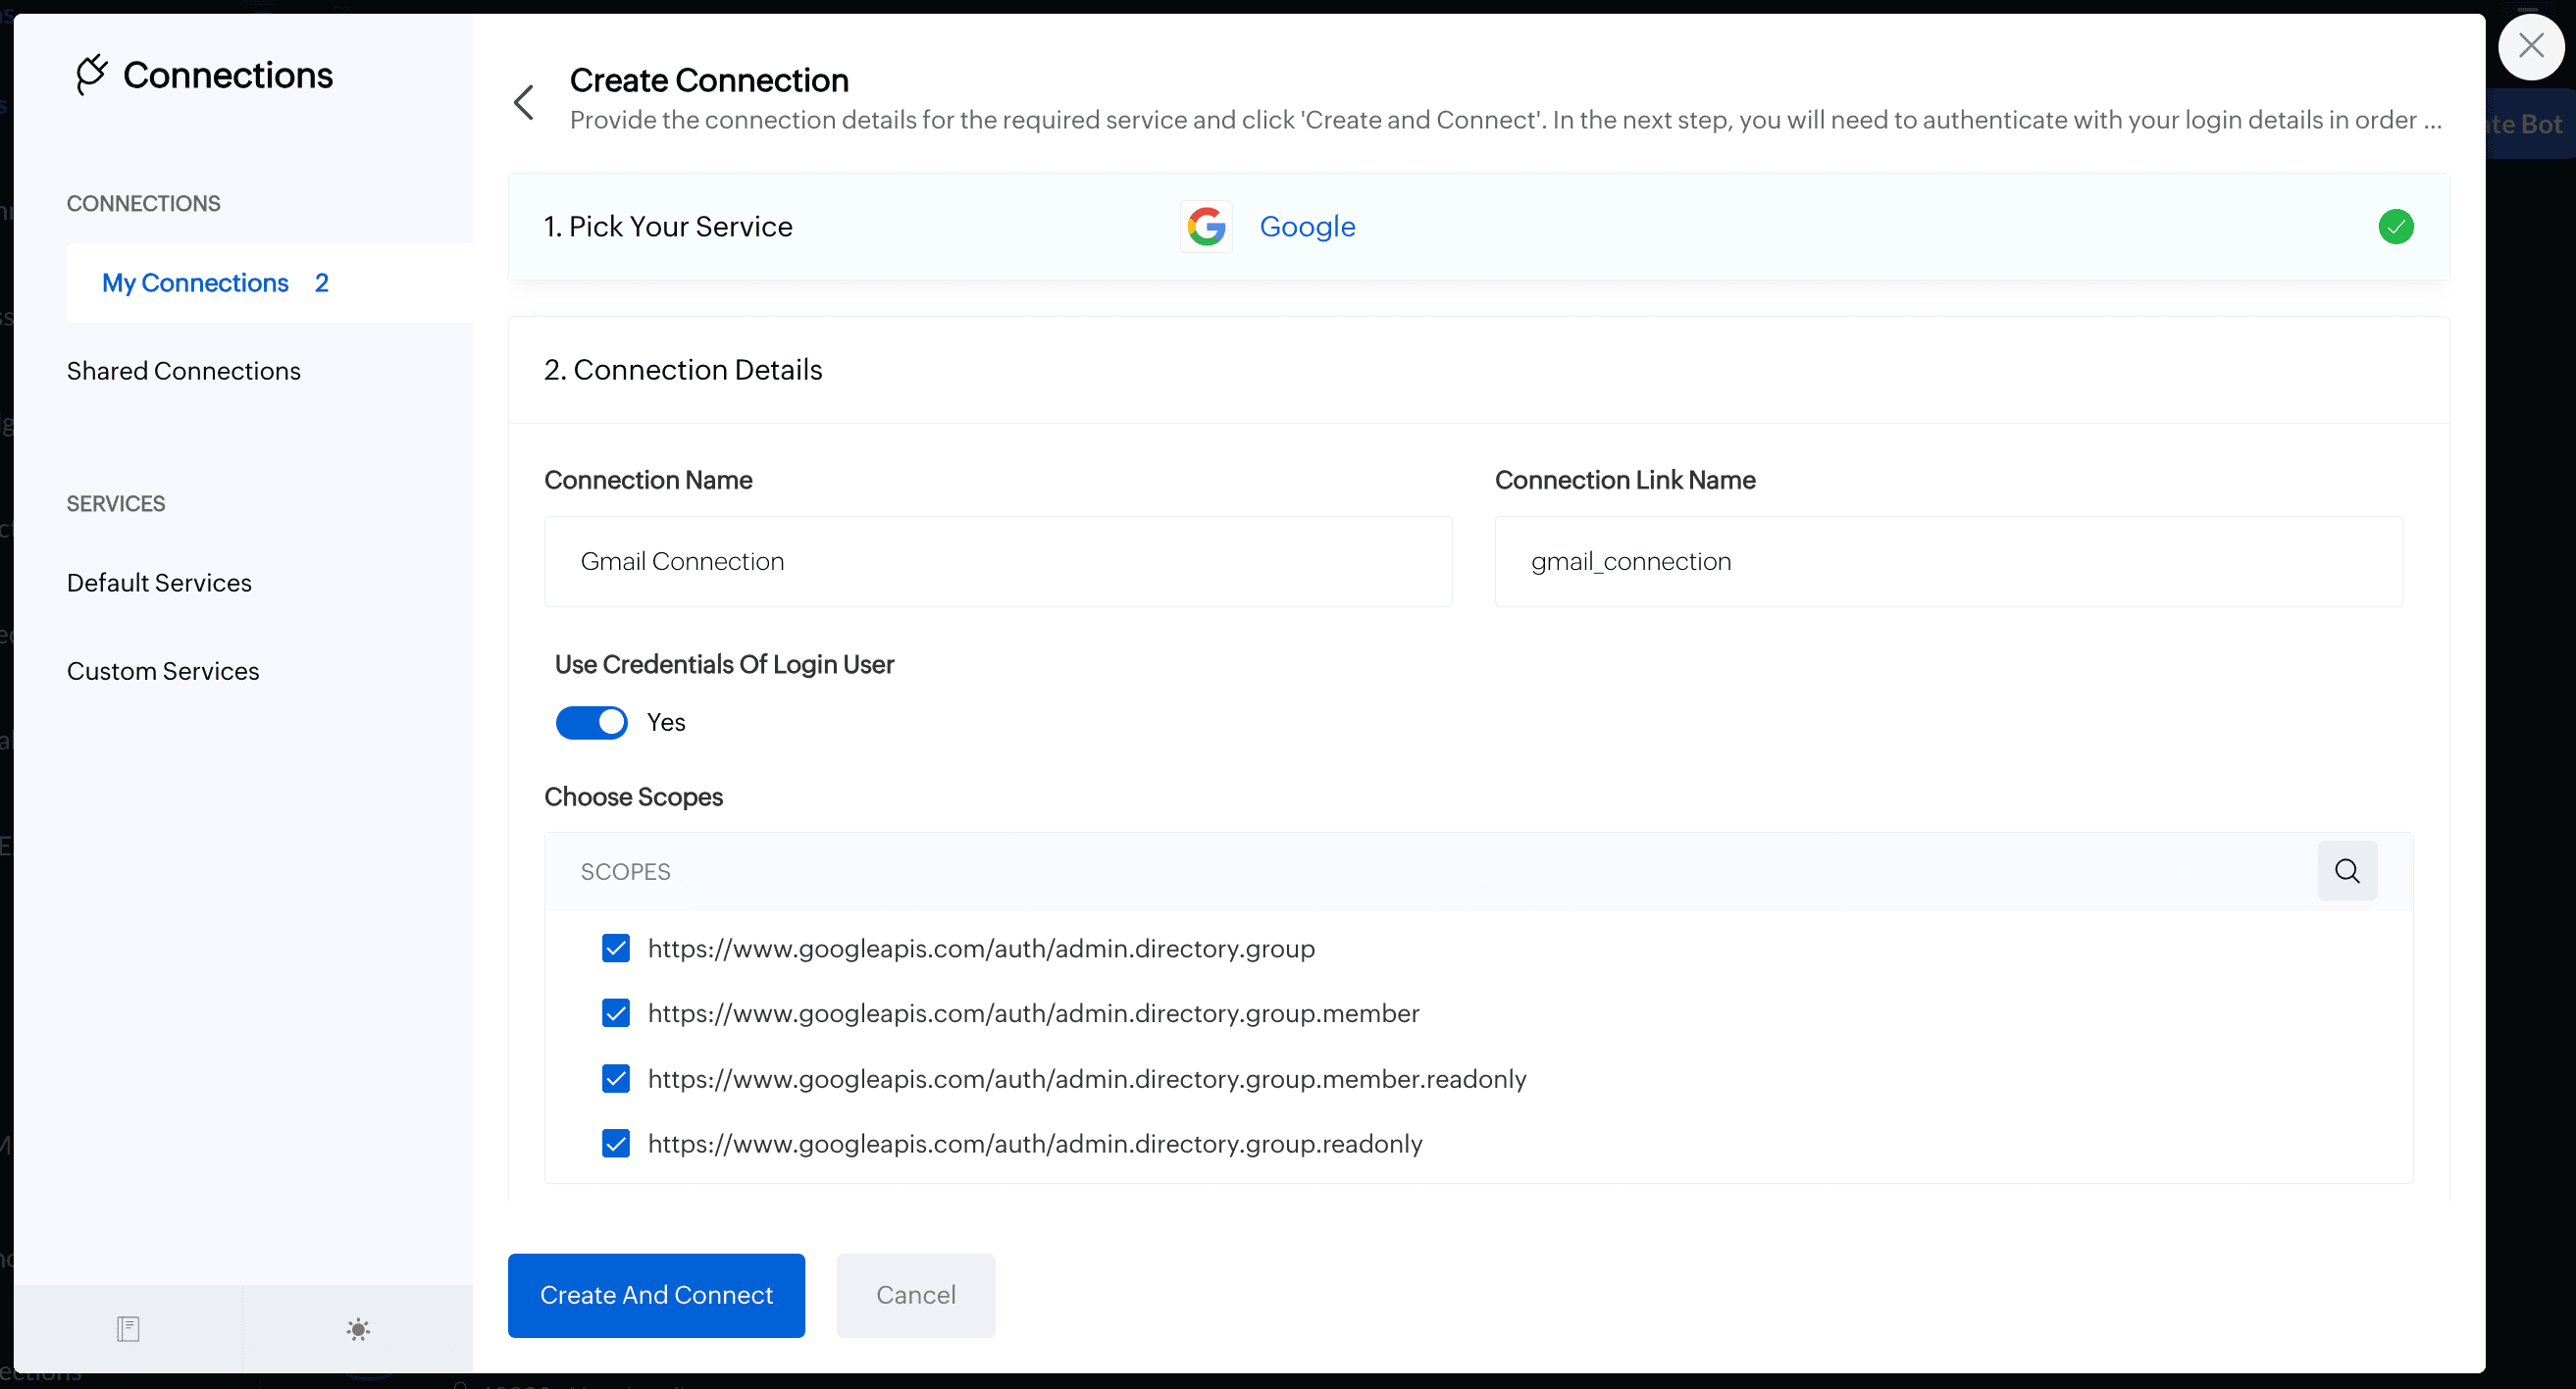Click the sun brightness icon at the sidebar bottom
Image resolution: width=2576 pixels, height=1389 pixels.
point(358,1328)
